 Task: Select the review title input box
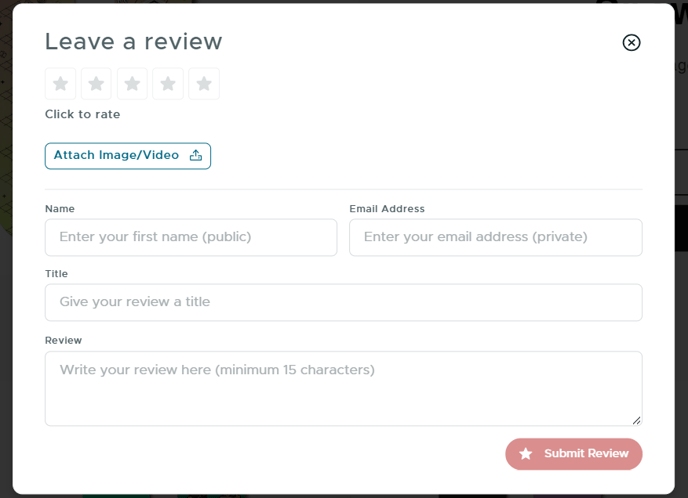point(344,302)
